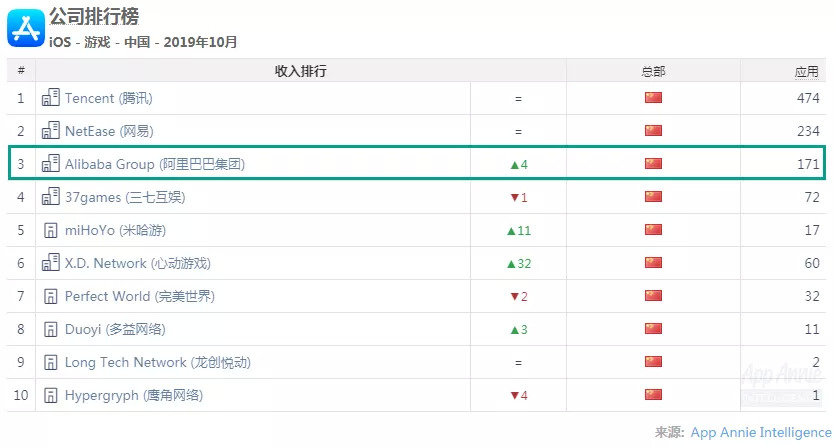Click the building icon beside Duoyi
The height and width of the screenshot is (448, 835).
click(50, 329)
